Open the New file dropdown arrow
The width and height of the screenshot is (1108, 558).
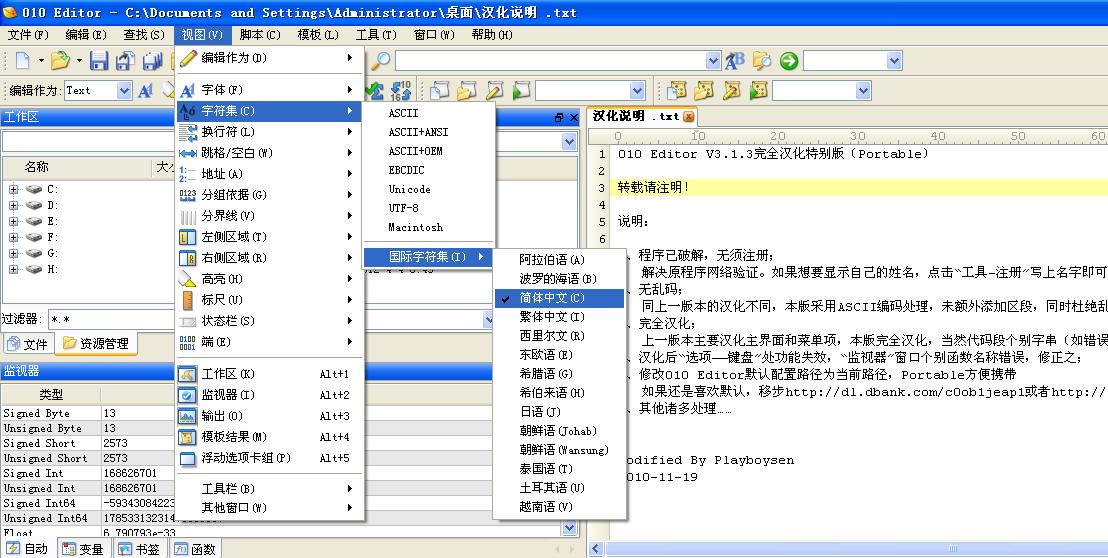coord(41,61)
